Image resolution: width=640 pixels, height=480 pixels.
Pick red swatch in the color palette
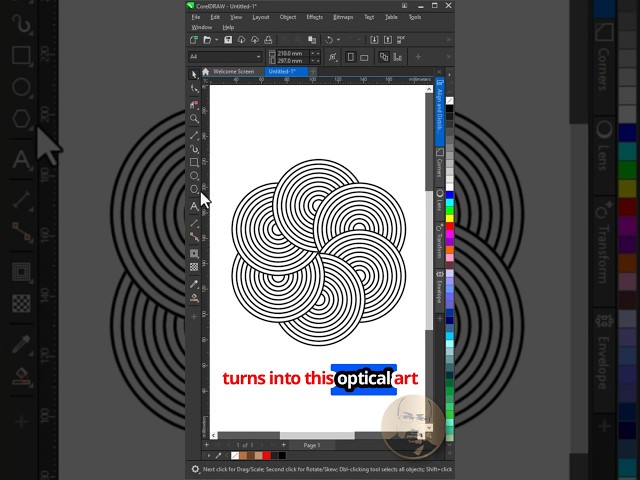[x=449, y=226]
